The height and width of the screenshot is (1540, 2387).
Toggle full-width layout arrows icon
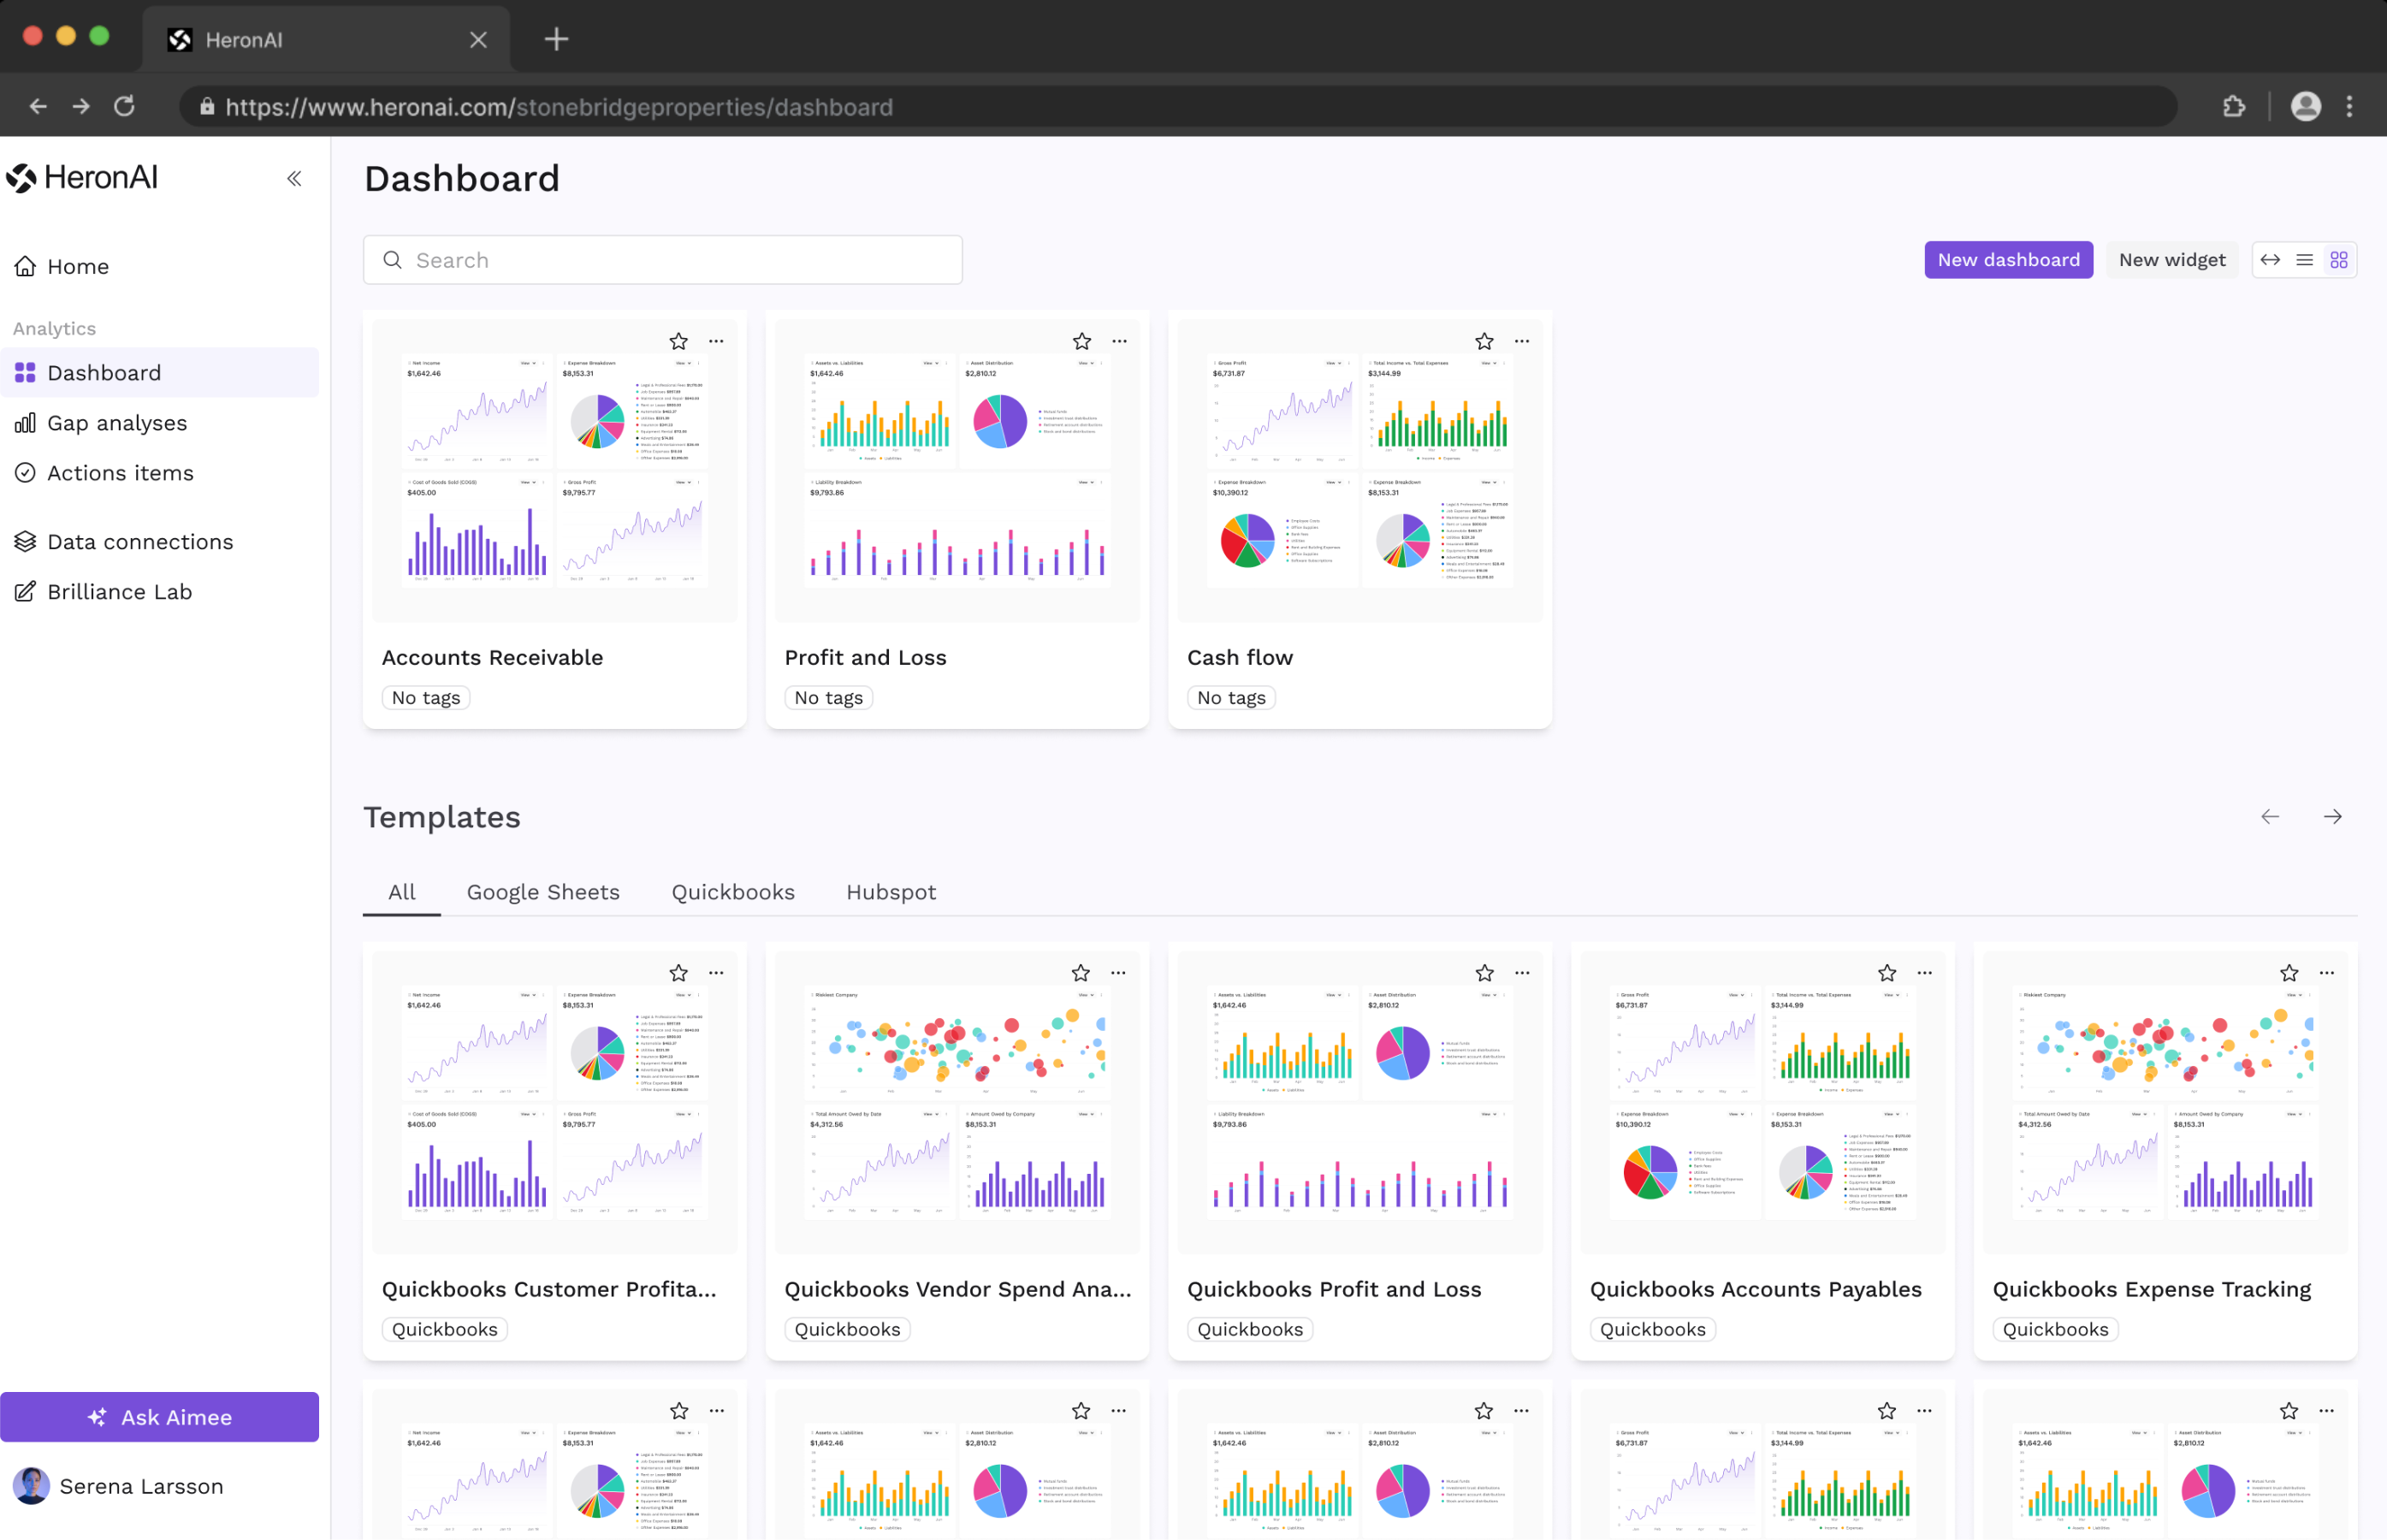click(2270, 260)
